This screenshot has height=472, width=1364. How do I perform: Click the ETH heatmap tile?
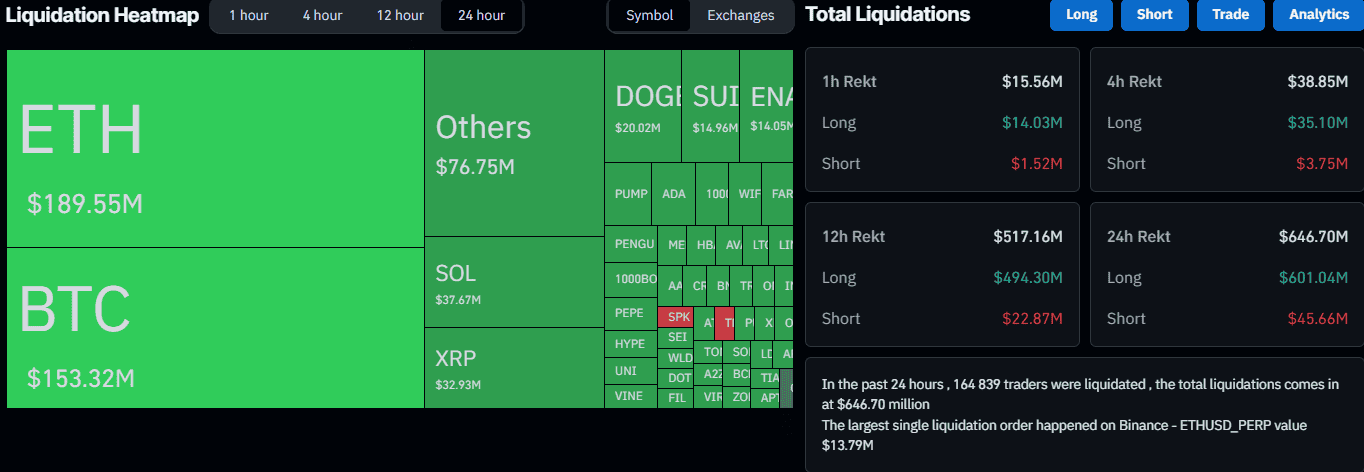click(x=215, y=148)
